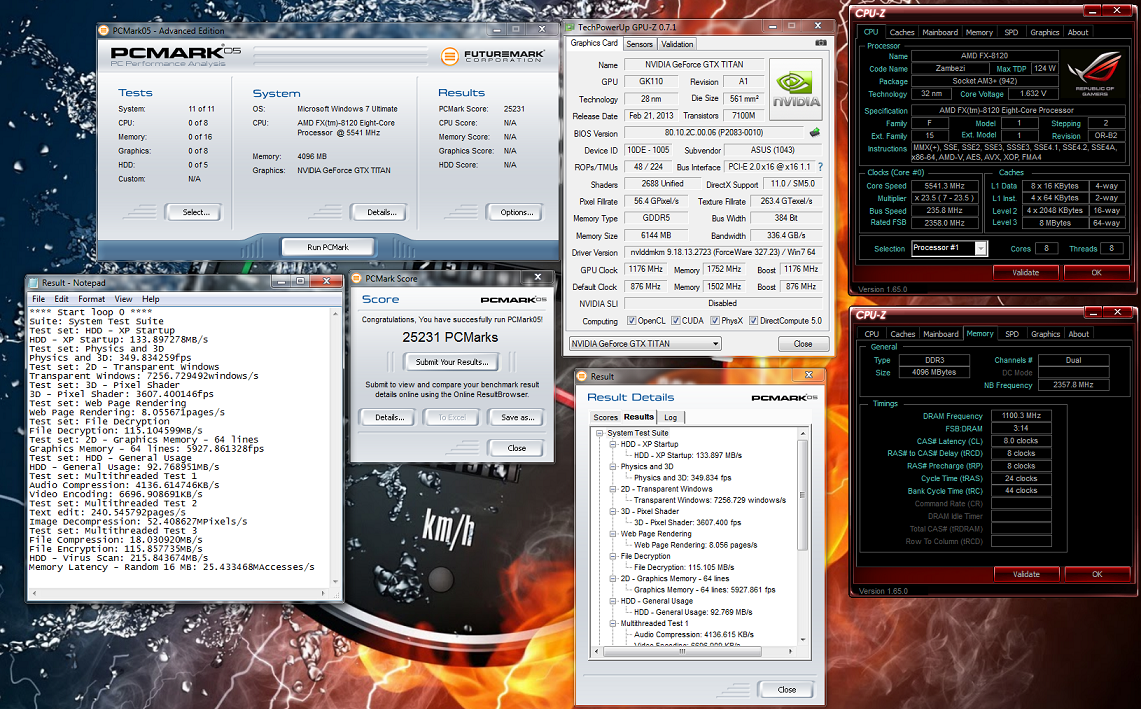Click the Close button in GPU-Z
1141x709 pixels.
[x=803, y=344]
